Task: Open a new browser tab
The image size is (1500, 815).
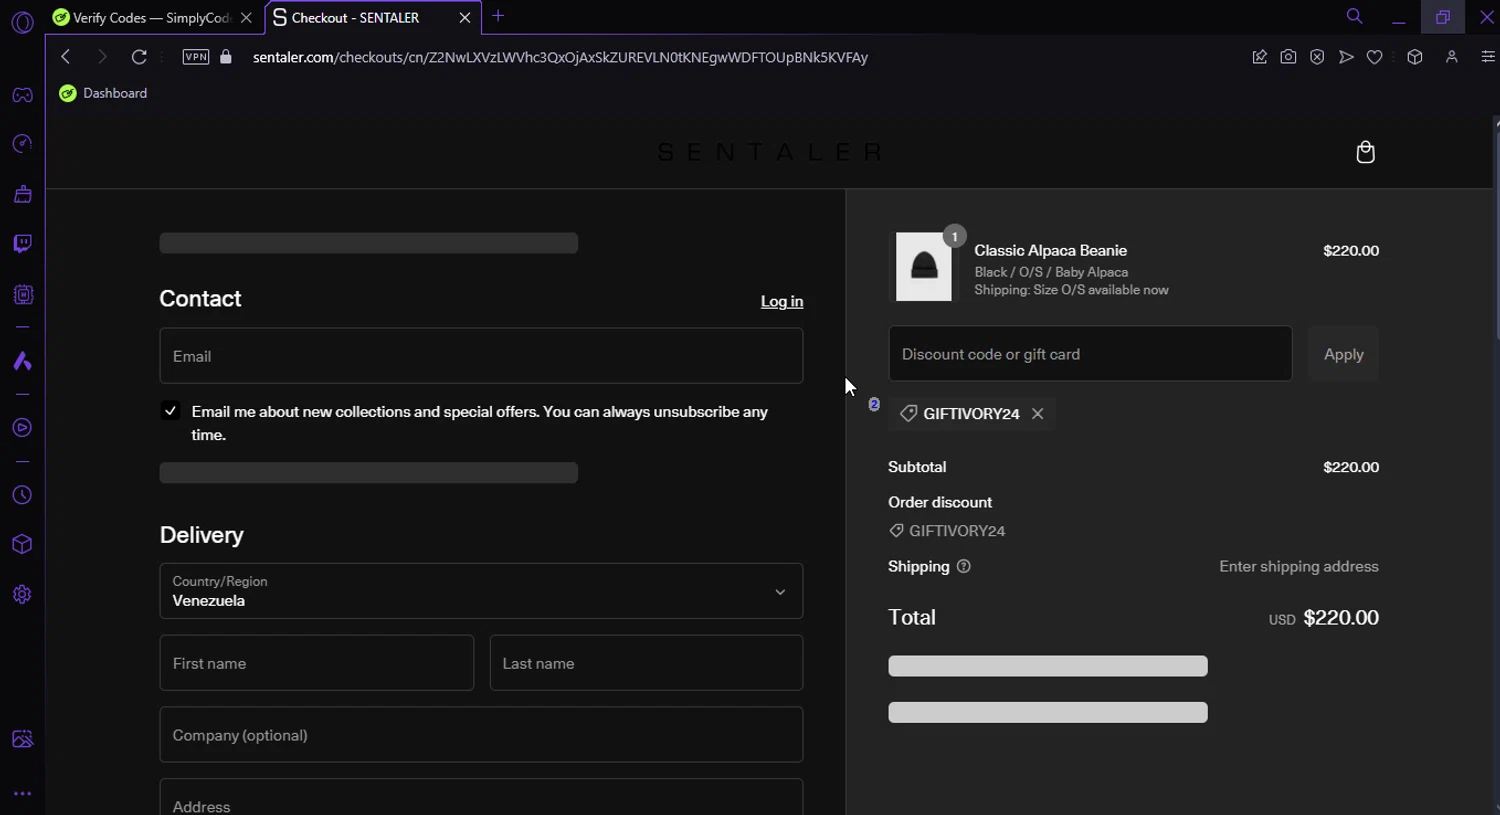Action: [x=498, y=16]
